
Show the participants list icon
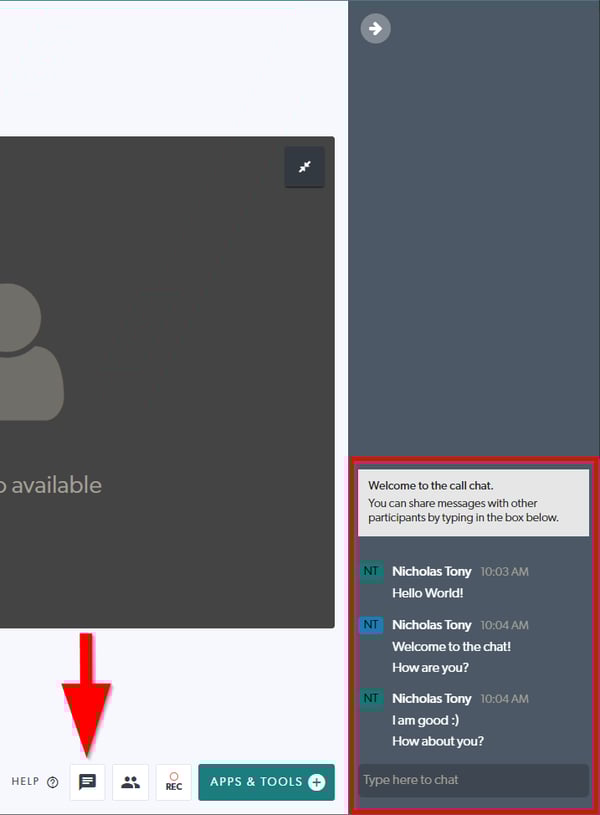tap(131, 782)
